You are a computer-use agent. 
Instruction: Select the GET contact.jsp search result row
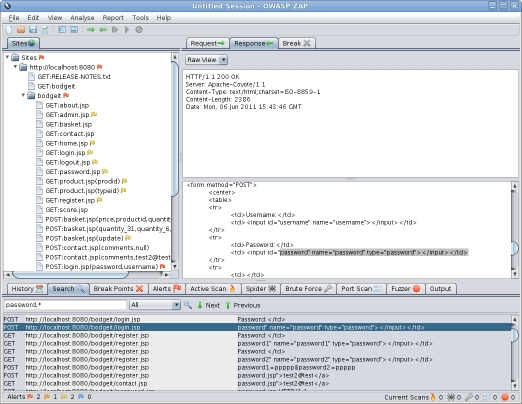[257, 383]
